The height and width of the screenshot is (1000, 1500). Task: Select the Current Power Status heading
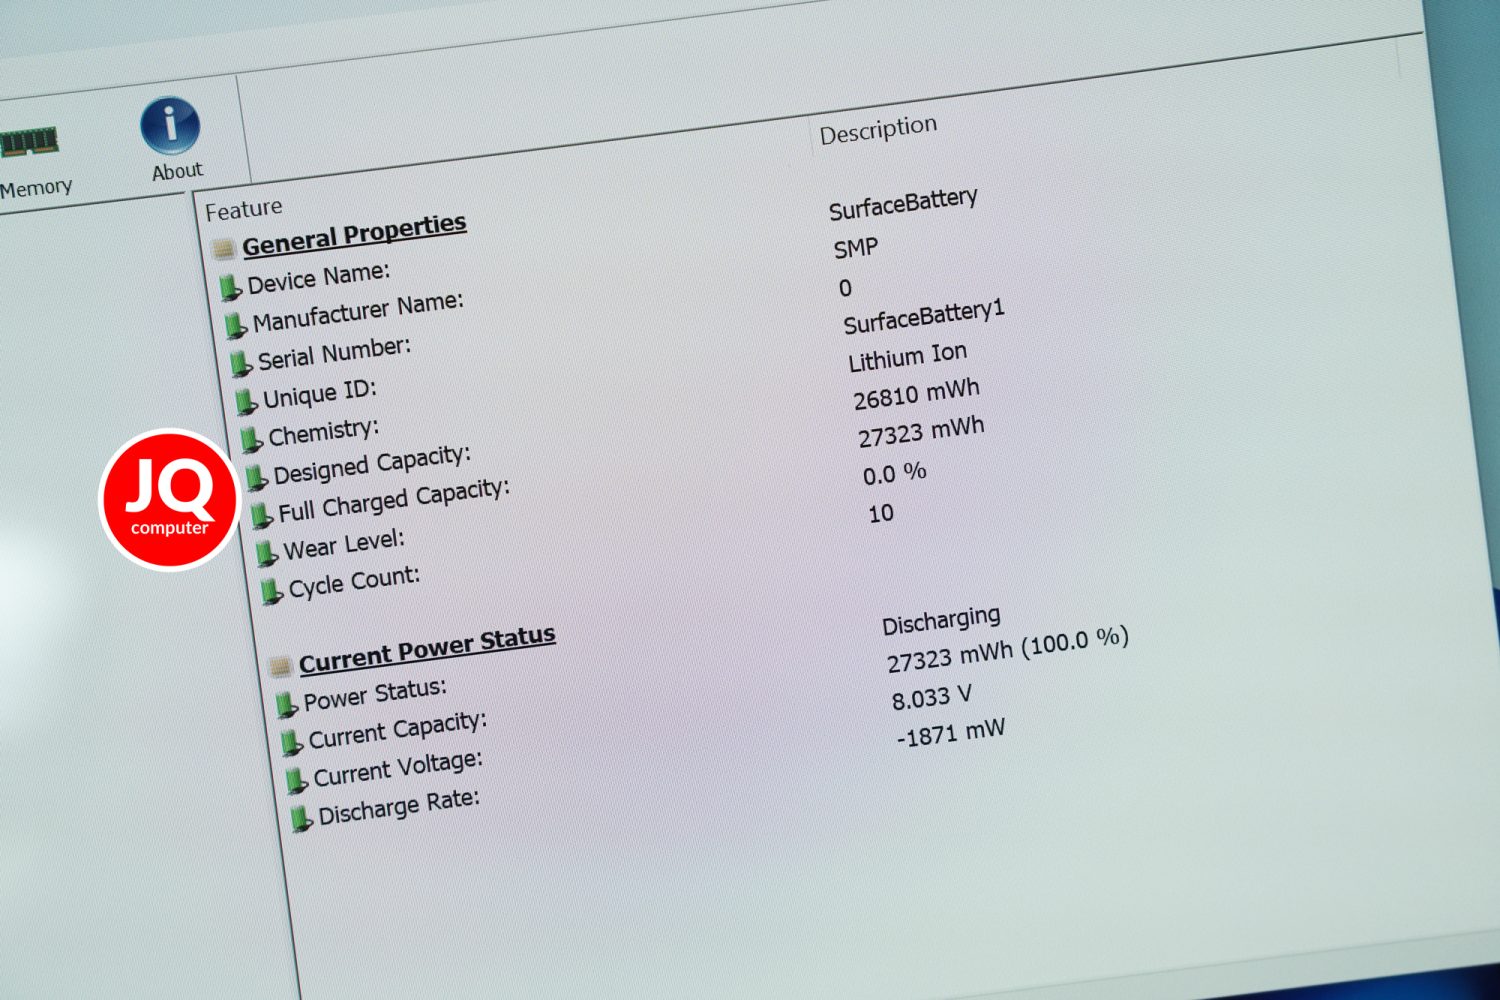pyautogui.click(x=427, y=650)
